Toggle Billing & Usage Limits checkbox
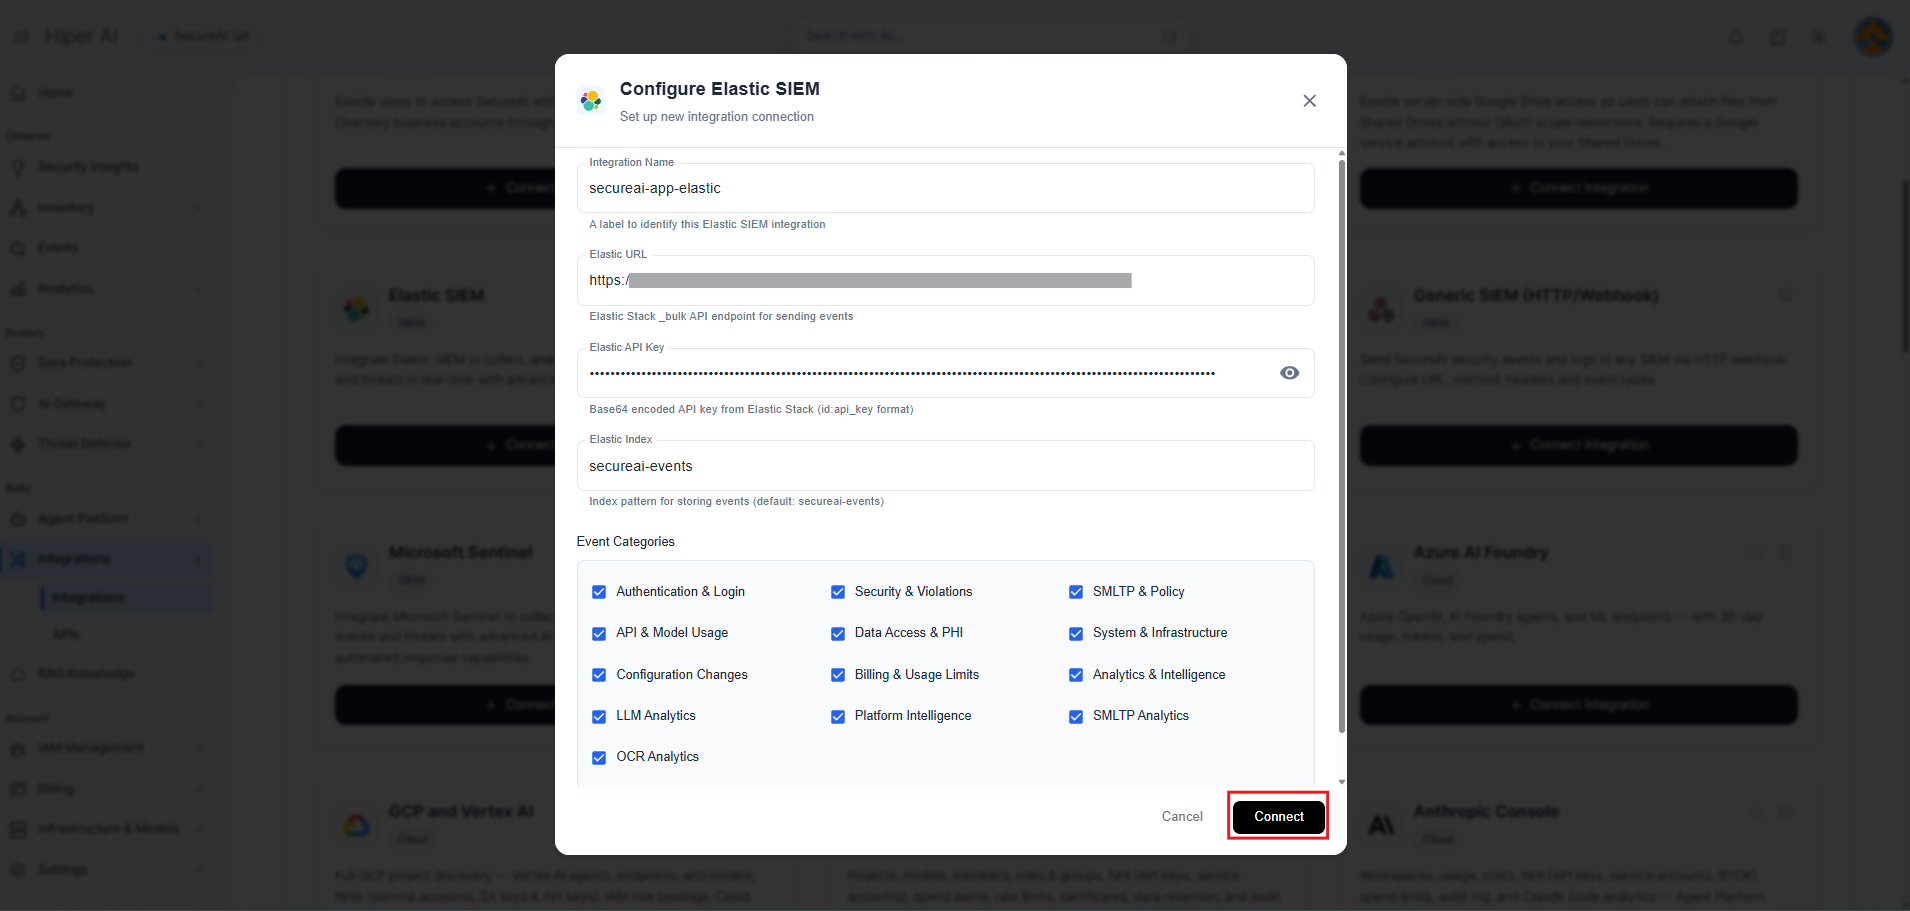Image resolution: width=1910 pixels, height=911 pixels. (x=838, y=675)
